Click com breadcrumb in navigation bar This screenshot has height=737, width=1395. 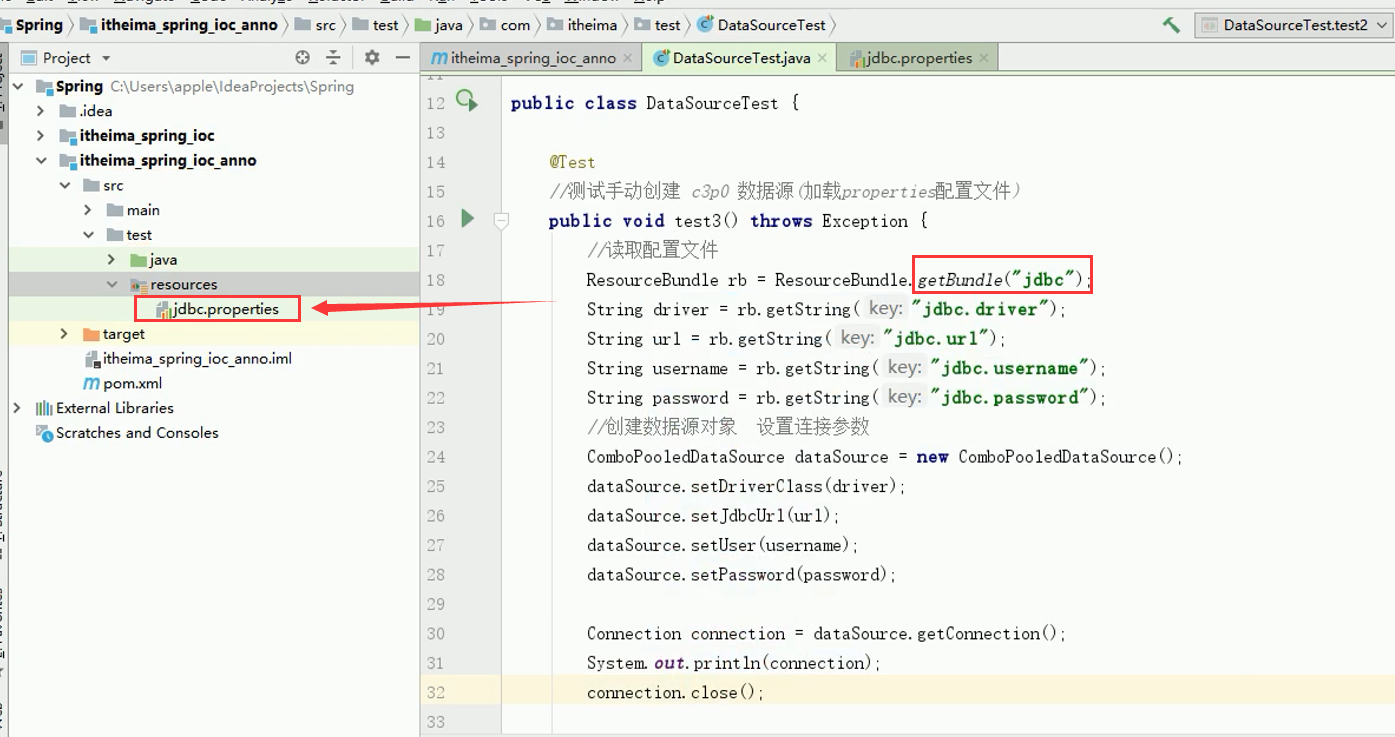click(x=515, y=25)
